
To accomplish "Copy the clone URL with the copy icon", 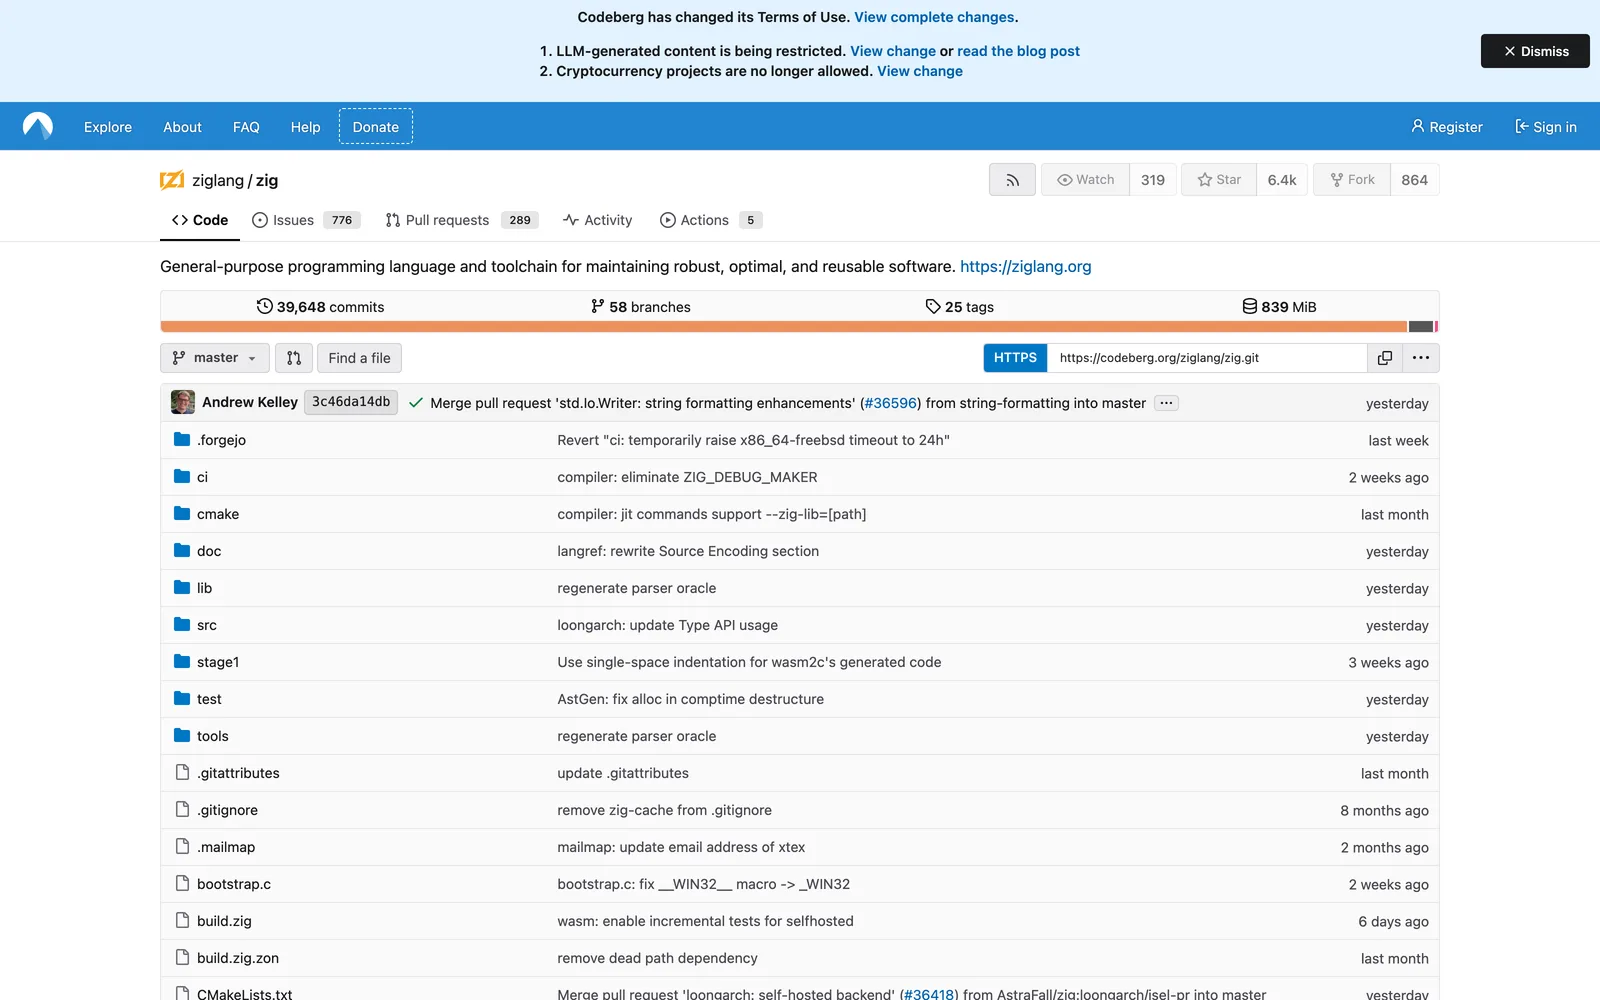I will (x=1385, y=358).
